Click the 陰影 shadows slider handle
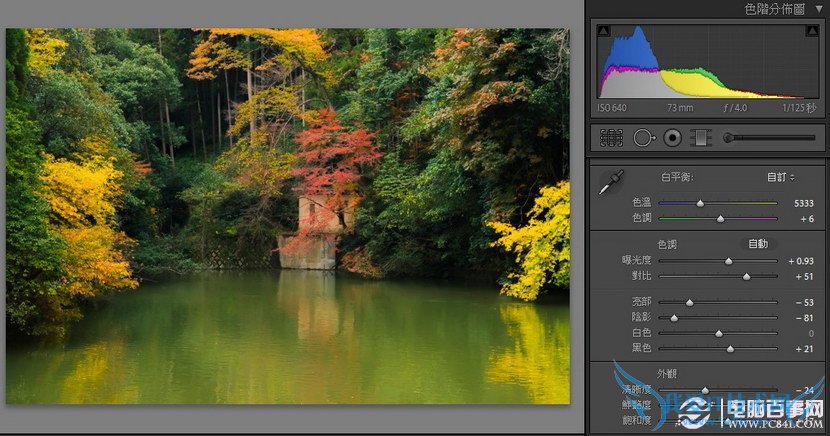The height and width of the screenshot is (436, 830). tap(674, 318)
